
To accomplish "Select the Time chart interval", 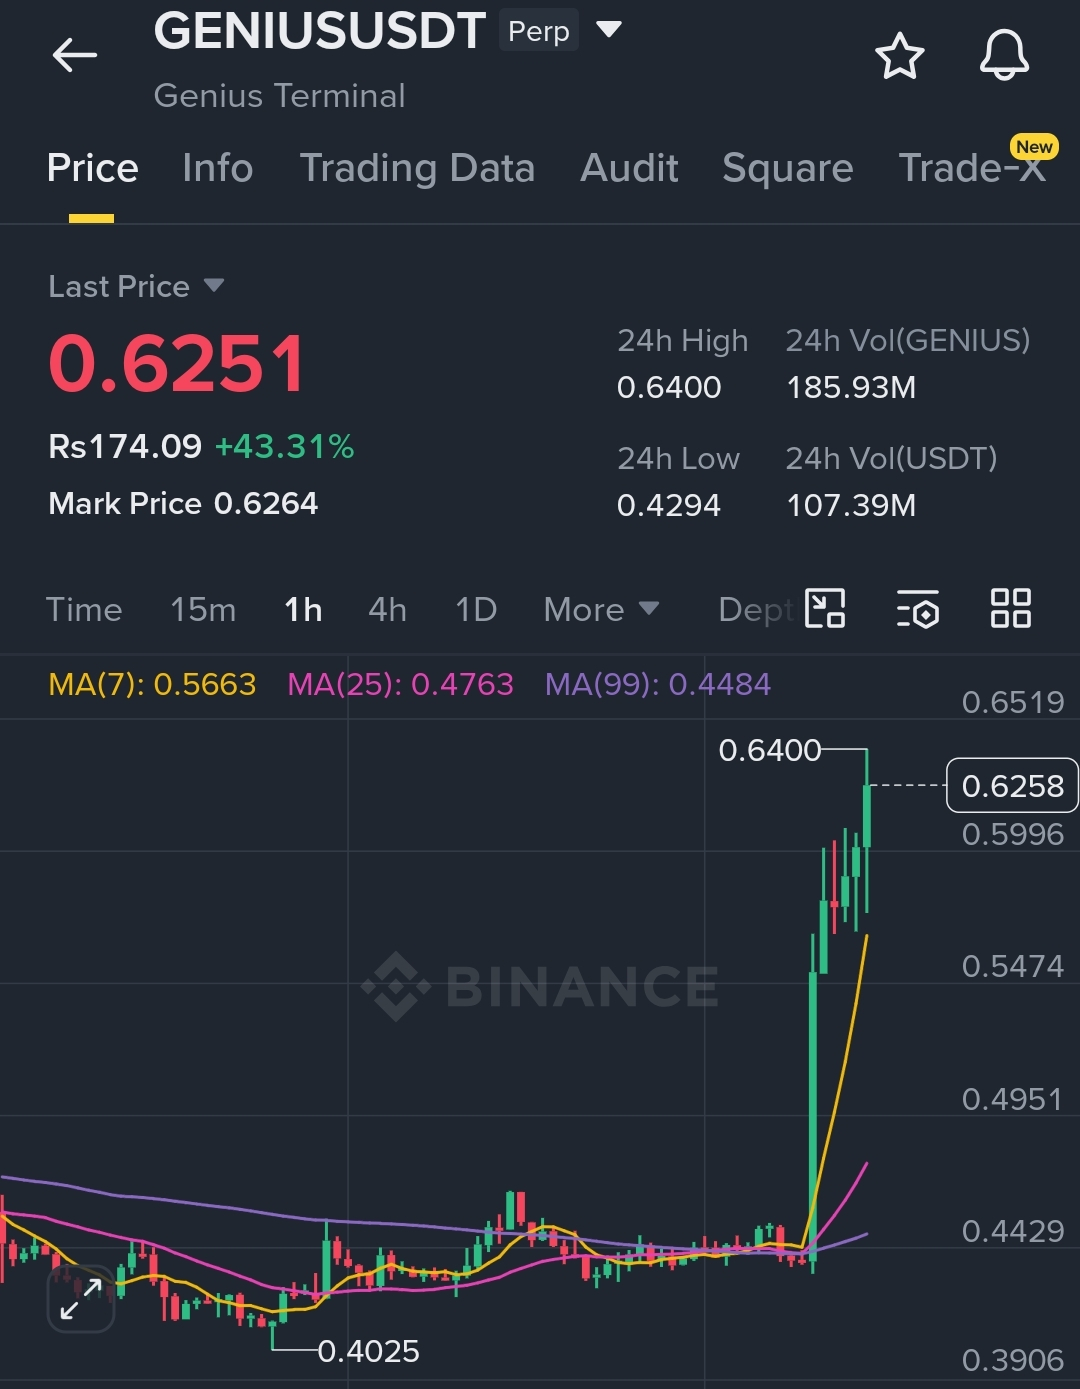I will [84, 609].
